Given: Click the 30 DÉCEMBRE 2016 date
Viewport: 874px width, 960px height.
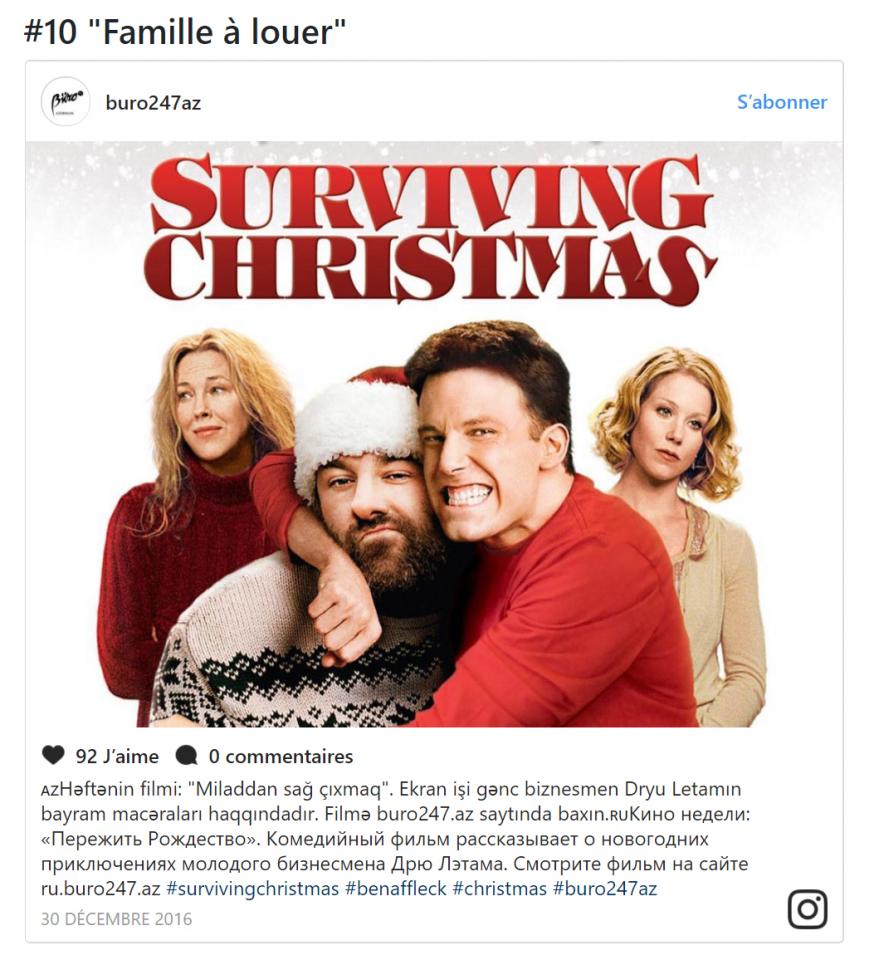Looking at the screenshot, I should pyautogui.click(x=116, y=919).
